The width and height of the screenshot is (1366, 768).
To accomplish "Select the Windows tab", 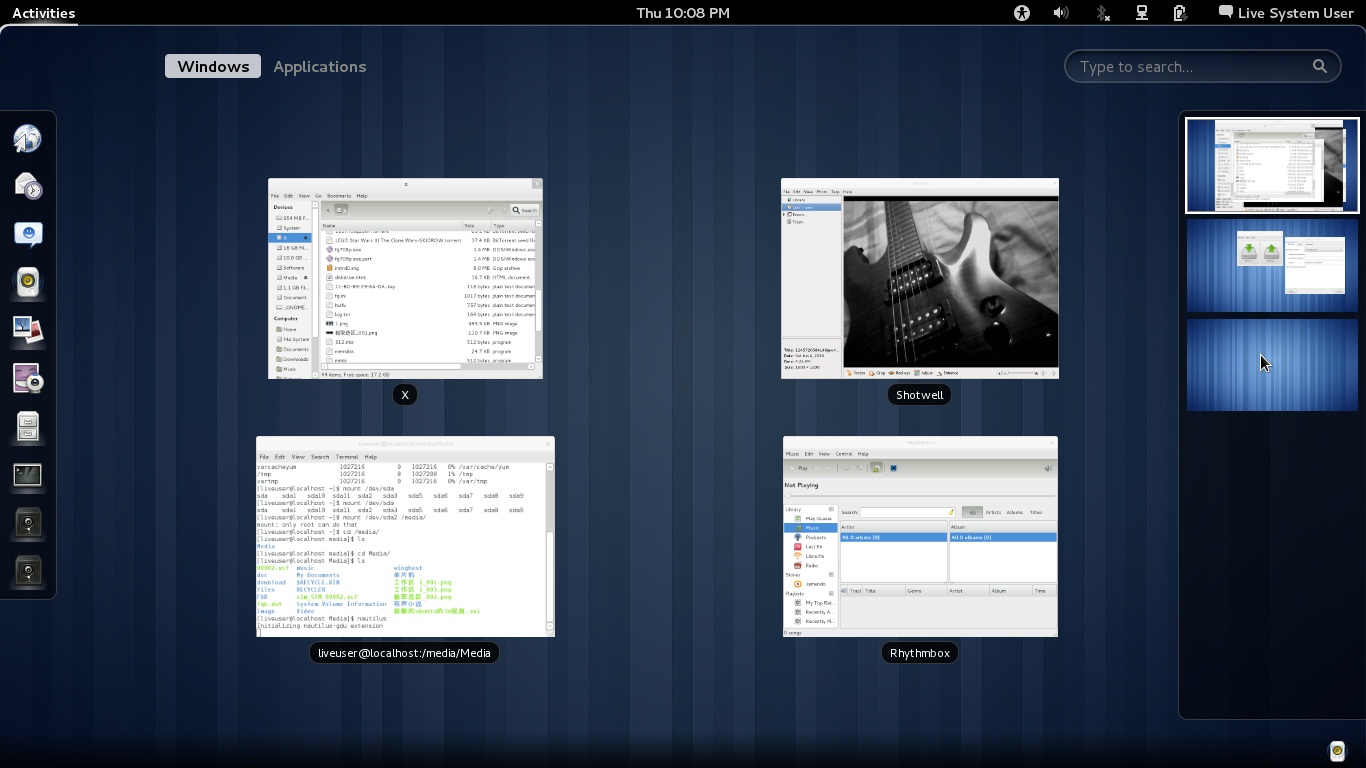I will (213, 67).
